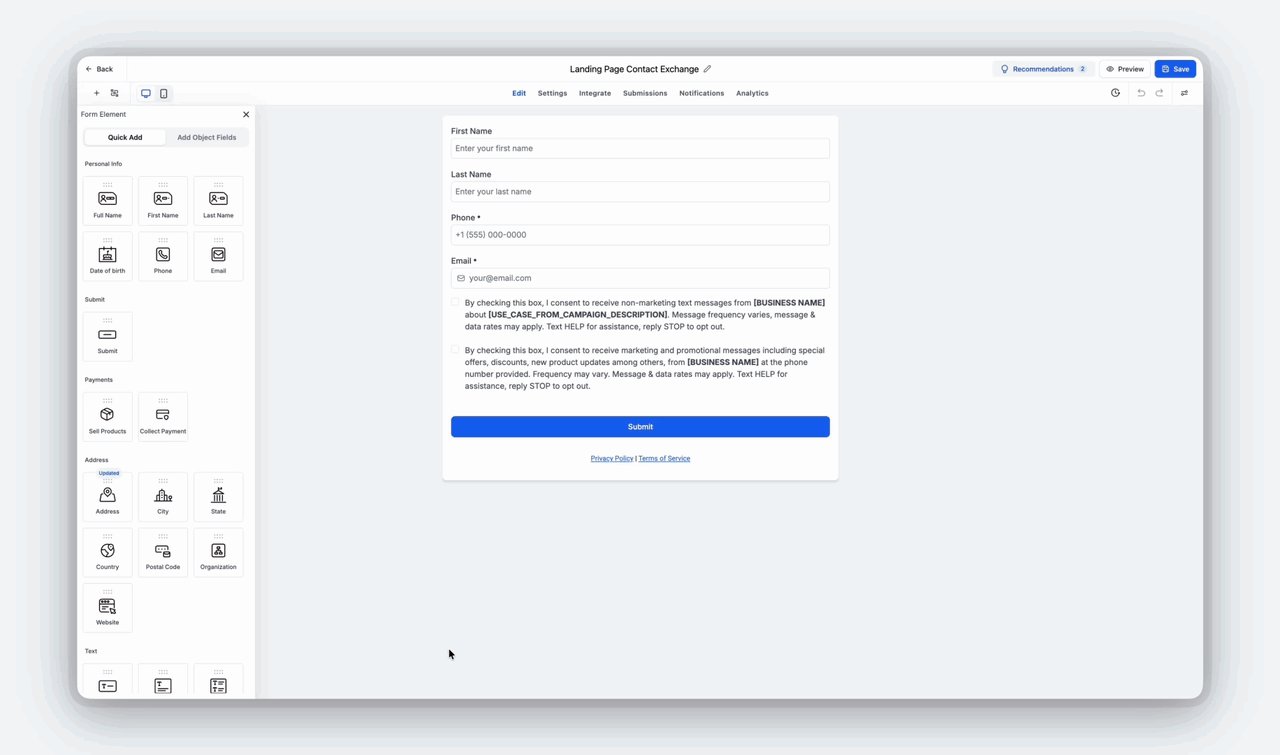Image resolution: width=1280 pixels, height=755 pixels.
Task: Add the Sell Products element
Action: point(107,417)
